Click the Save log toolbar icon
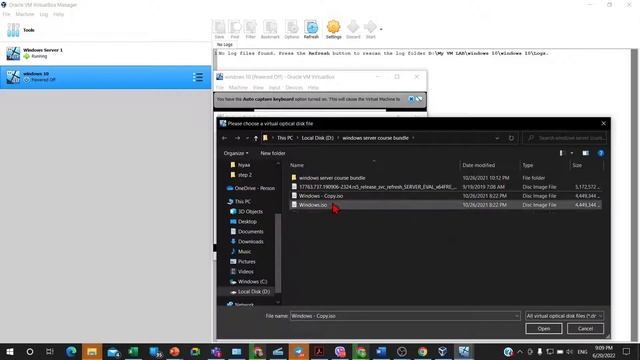The height and width of the screenshot is (360, 640). coord(220,29)
